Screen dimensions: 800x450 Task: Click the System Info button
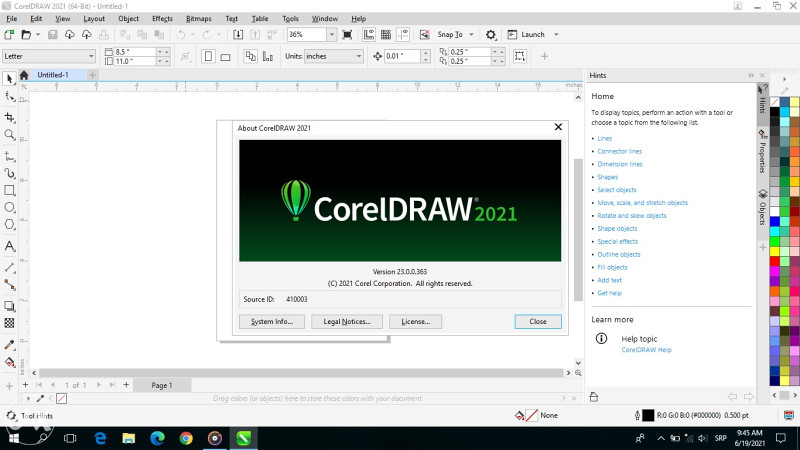click(272, 321)
